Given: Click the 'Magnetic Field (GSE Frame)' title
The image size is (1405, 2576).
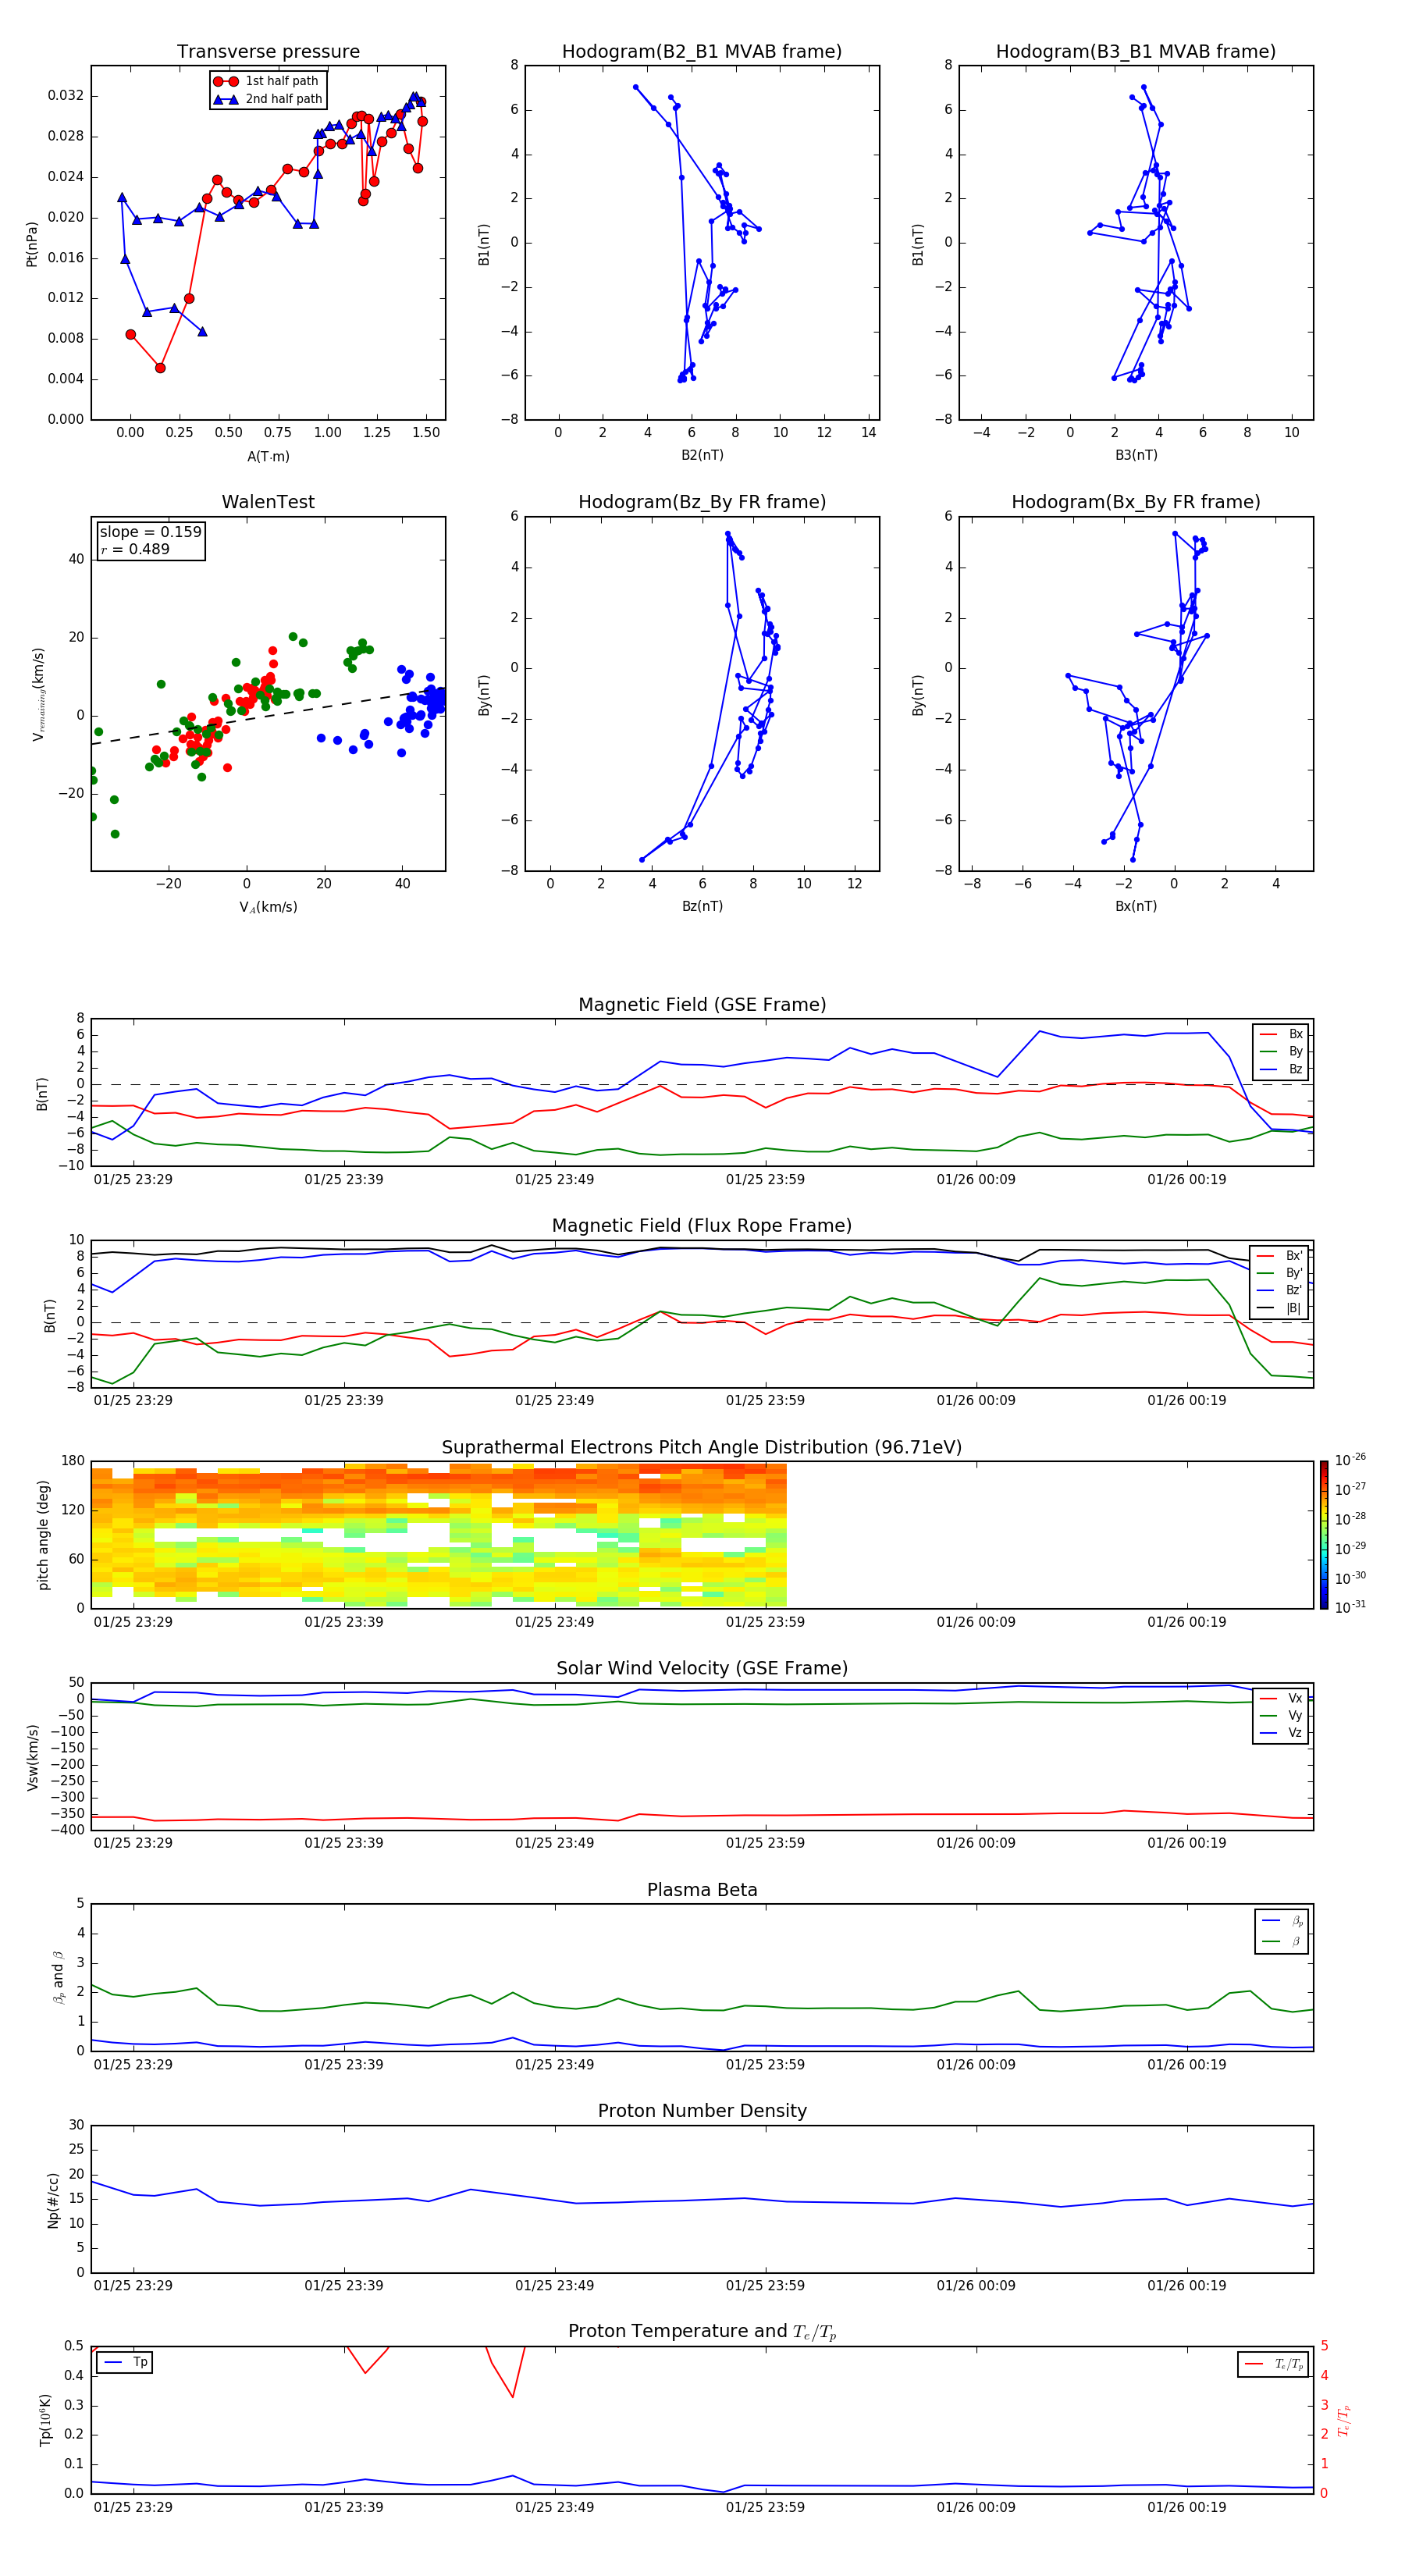Looking at the screenshot, I should click(702, 1005).
